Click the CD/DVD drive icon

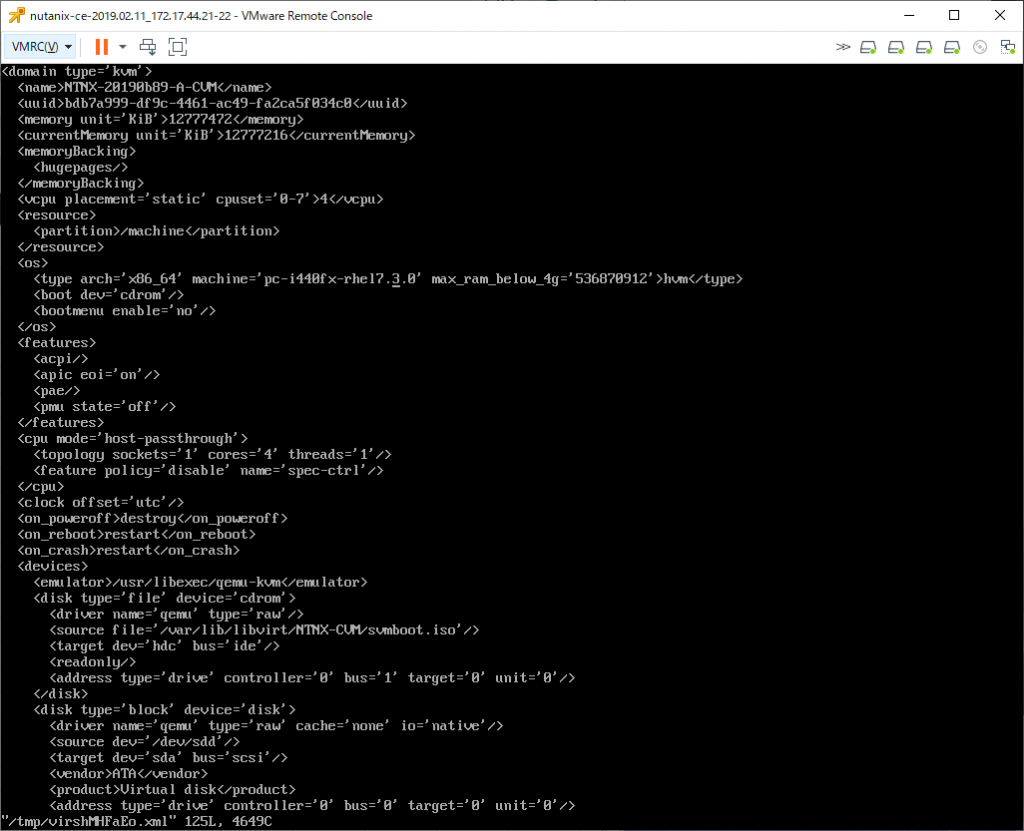[x=980, y=47]
